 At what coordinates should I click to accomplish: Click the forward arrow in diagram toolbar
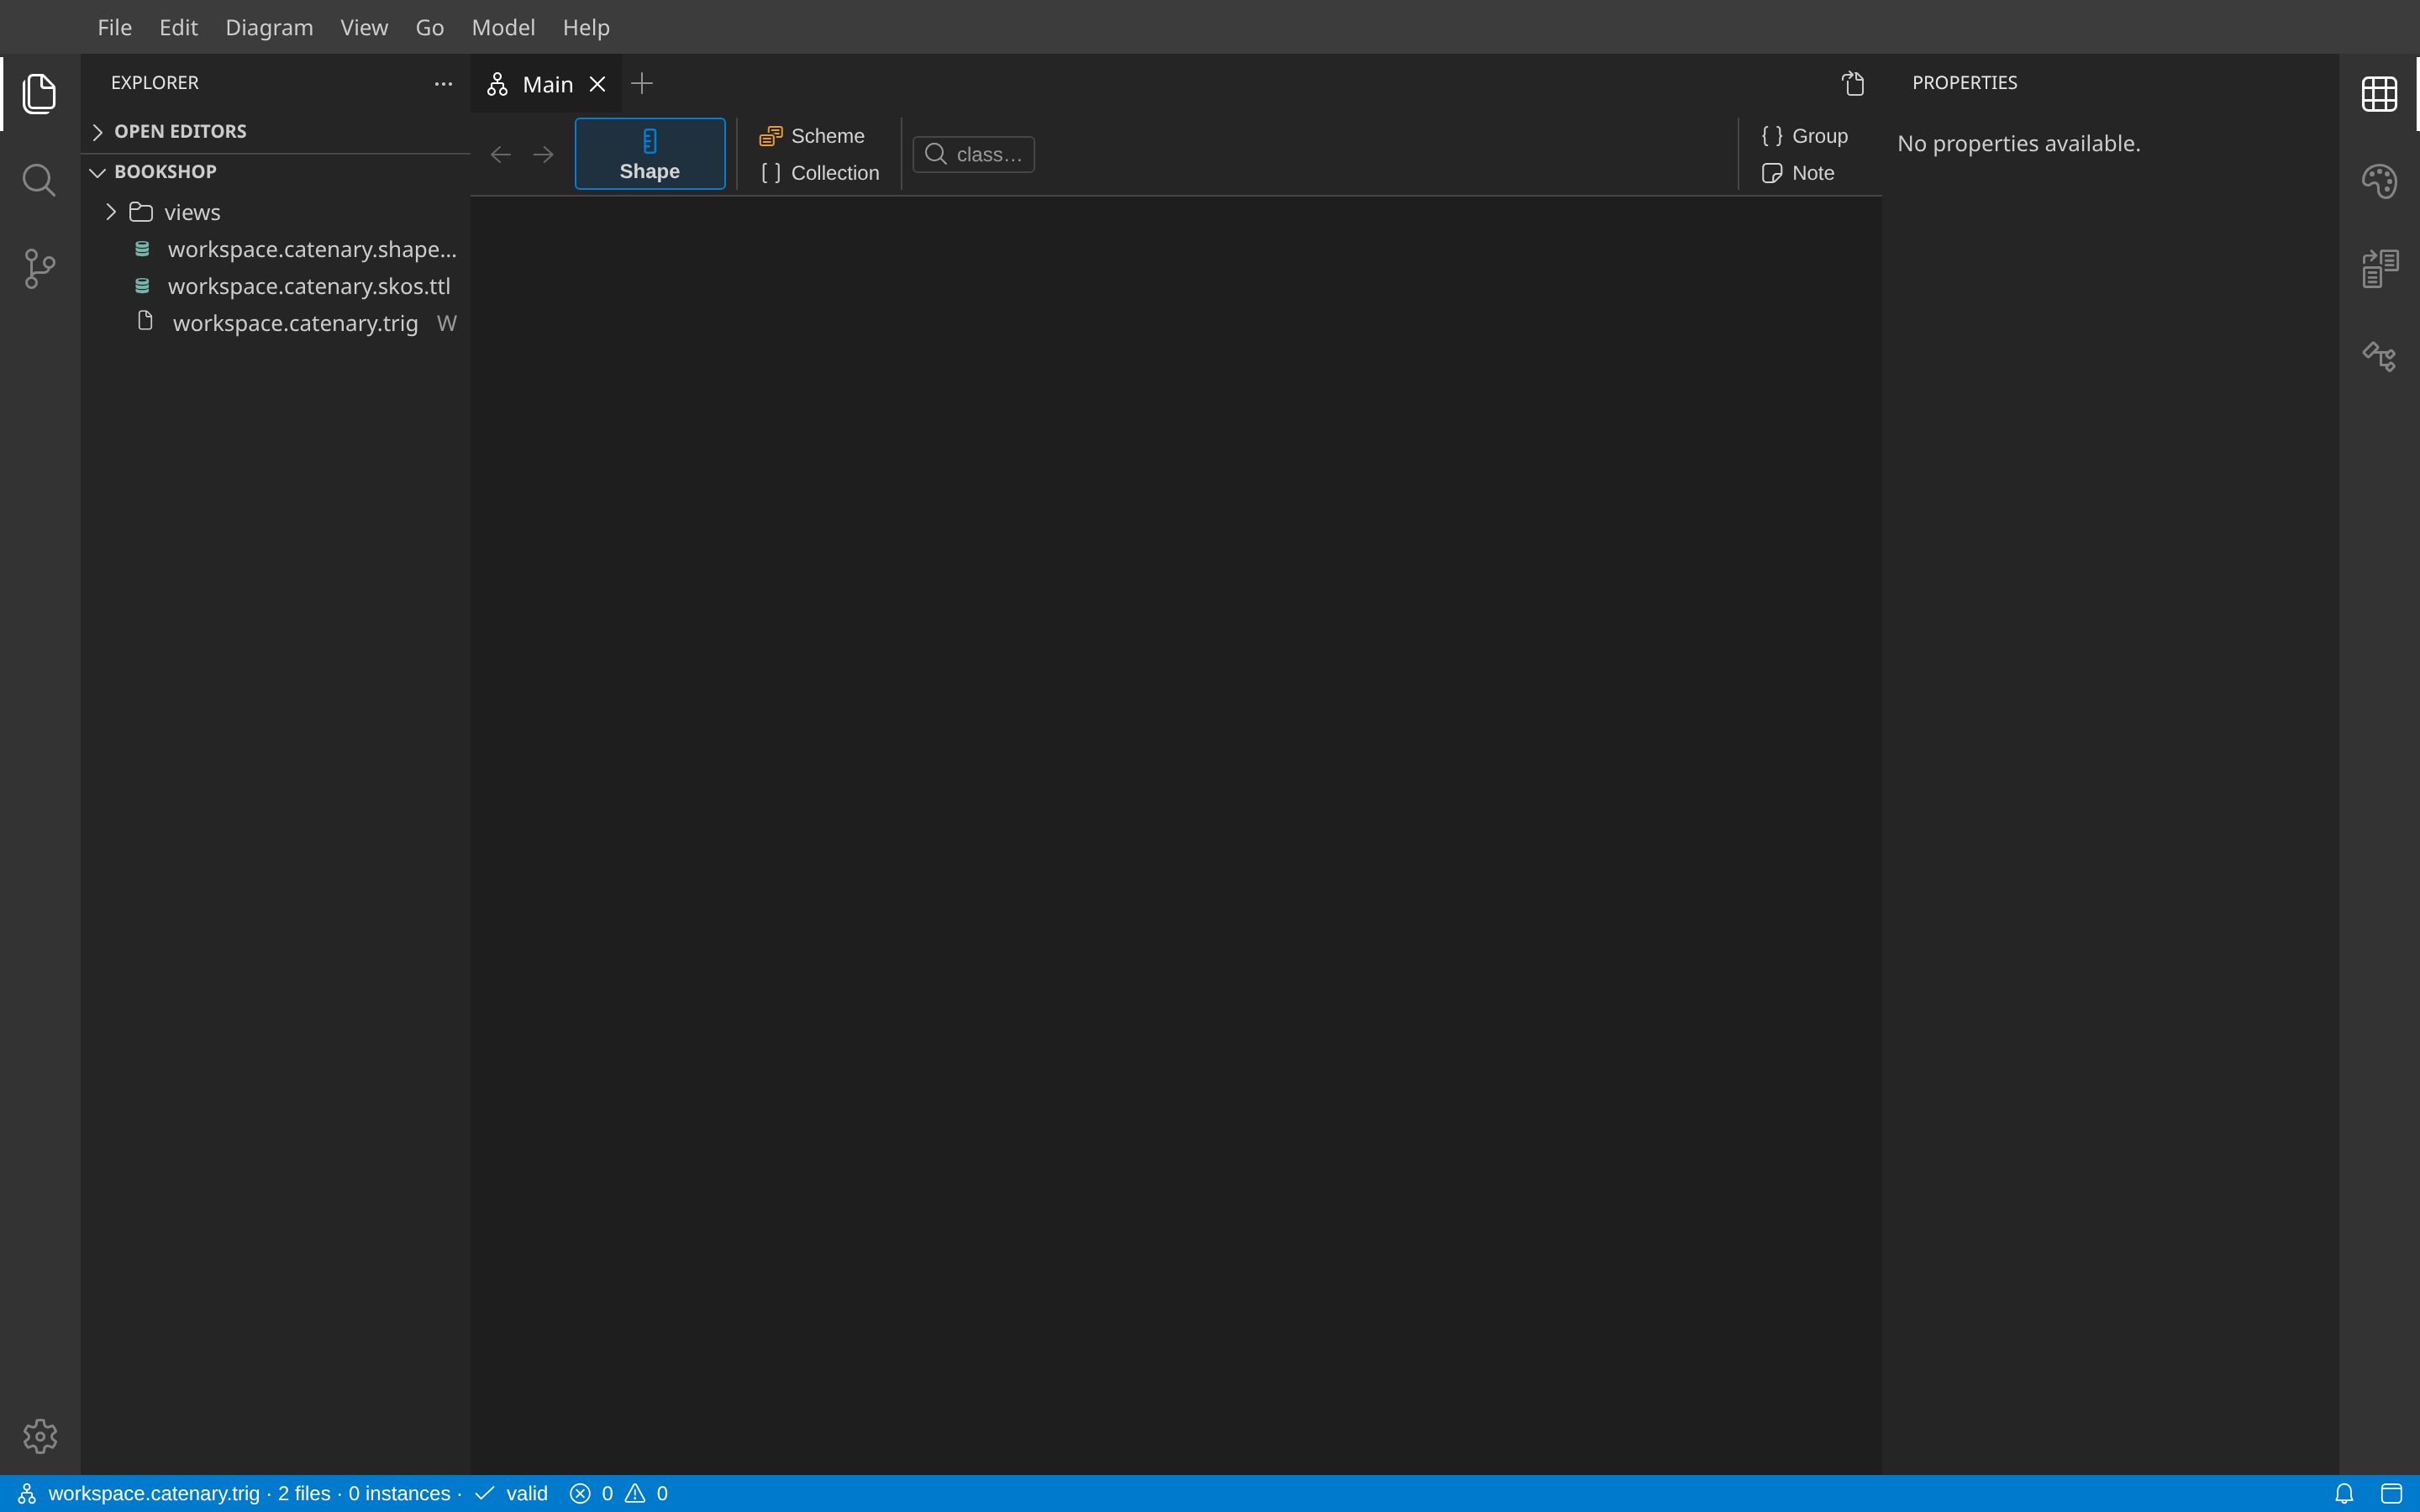coord(543,154)
